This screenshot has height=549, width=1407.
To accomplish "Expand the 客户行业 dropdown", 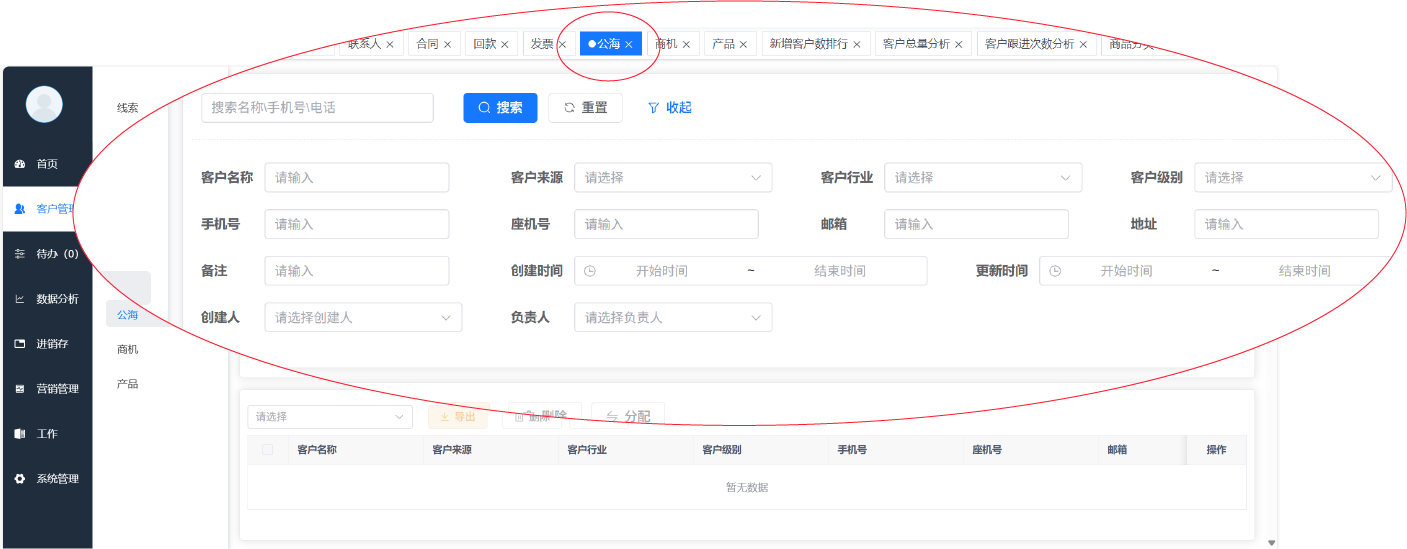I will [982, 178].
